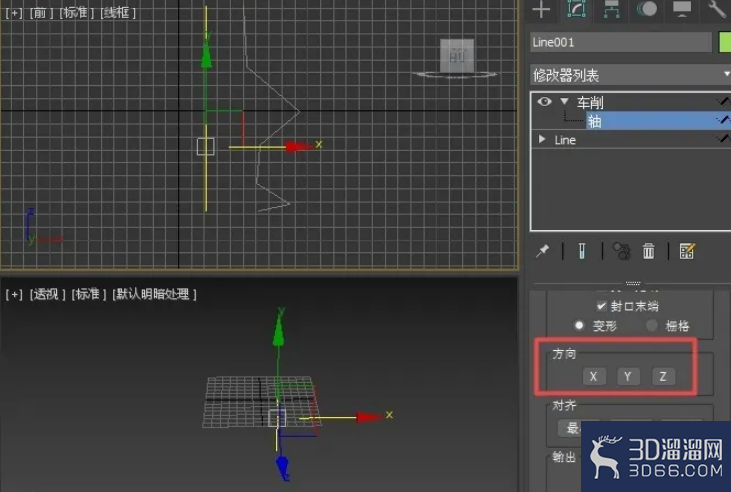Viewport: 731px width, 492px height.
Task: Toggle Show End Result icon
Action: pyautogui.click(x=582, y=251)
